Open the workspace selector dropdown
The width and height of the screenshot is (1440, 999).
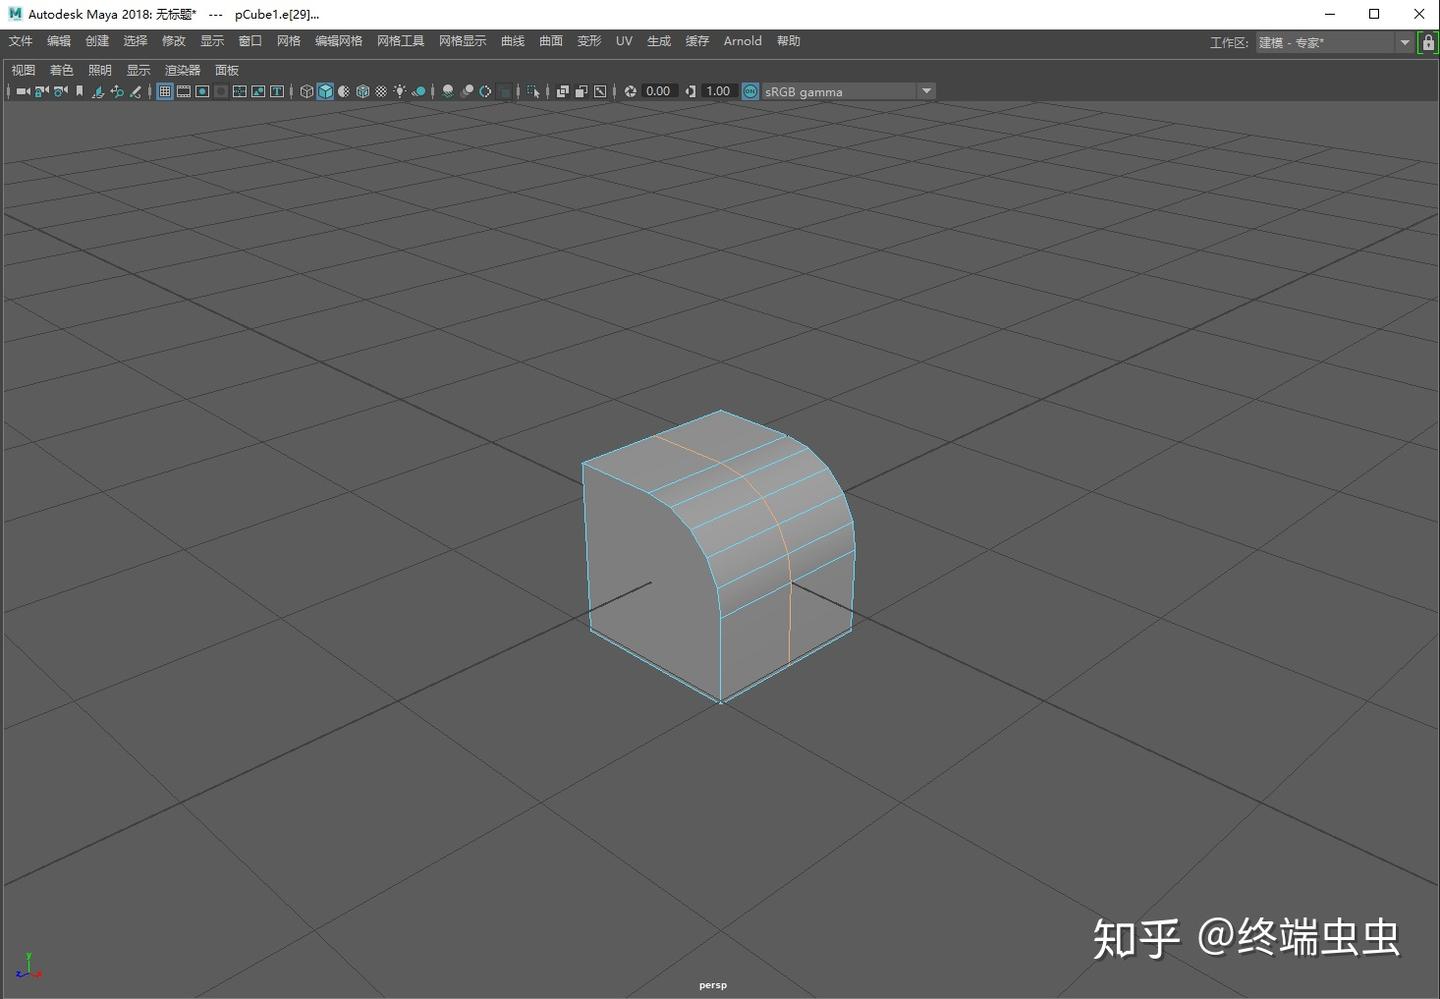click(1405, 42)
